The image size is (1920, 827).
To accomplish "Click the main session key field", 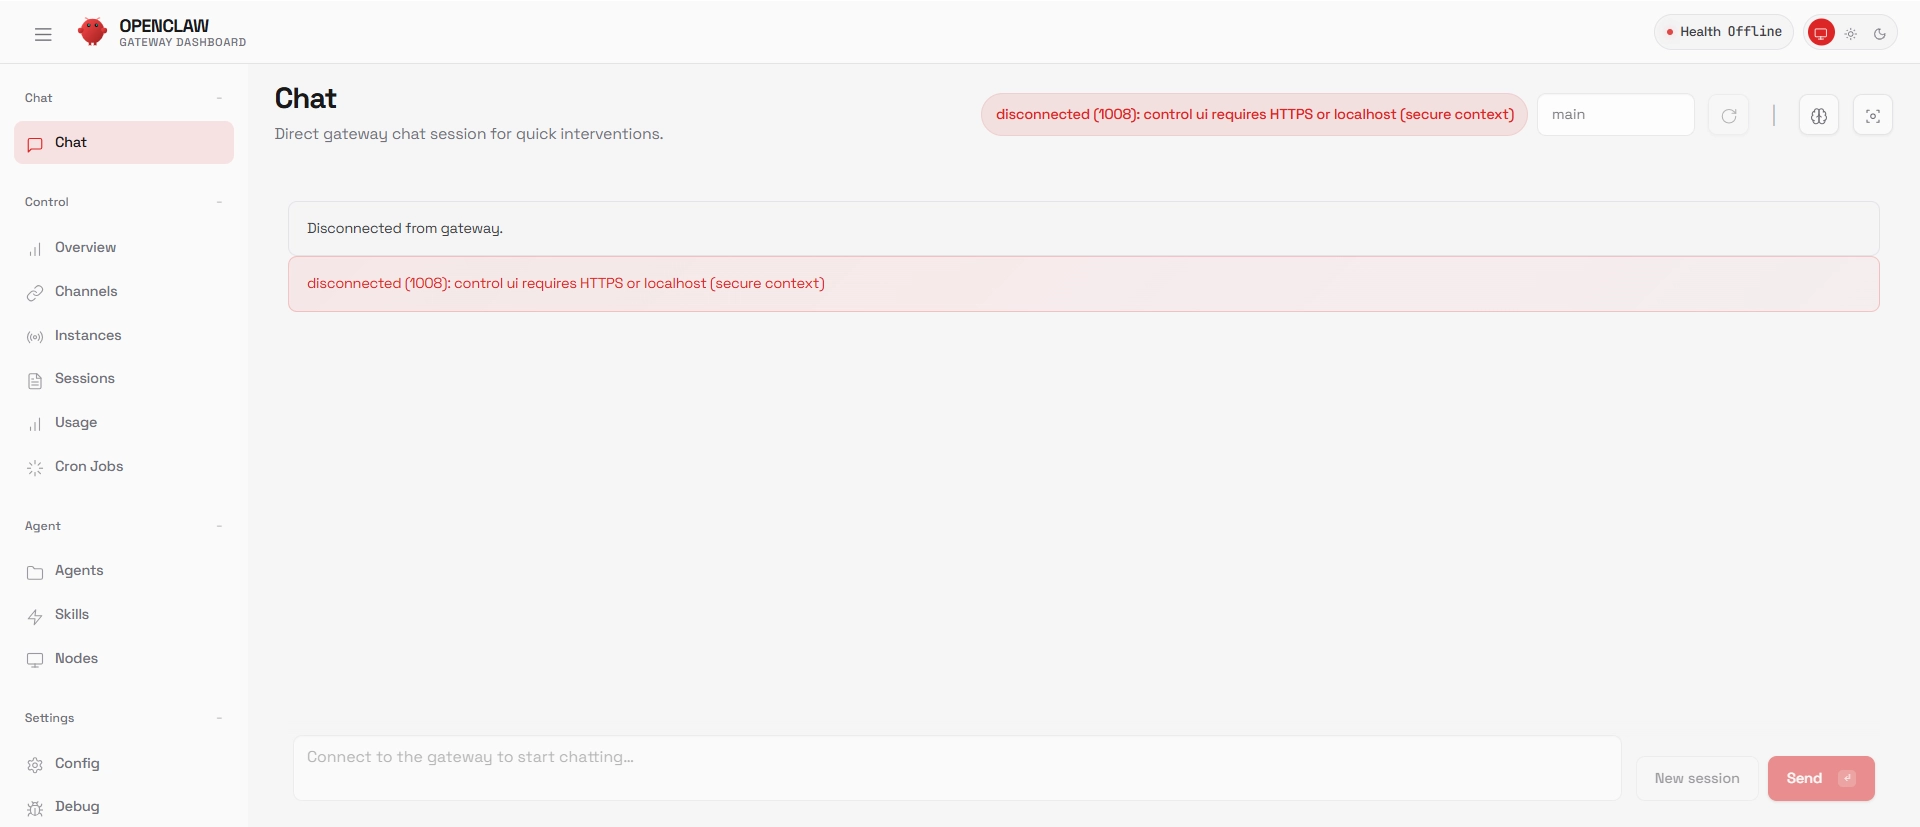I will 1615,115.
